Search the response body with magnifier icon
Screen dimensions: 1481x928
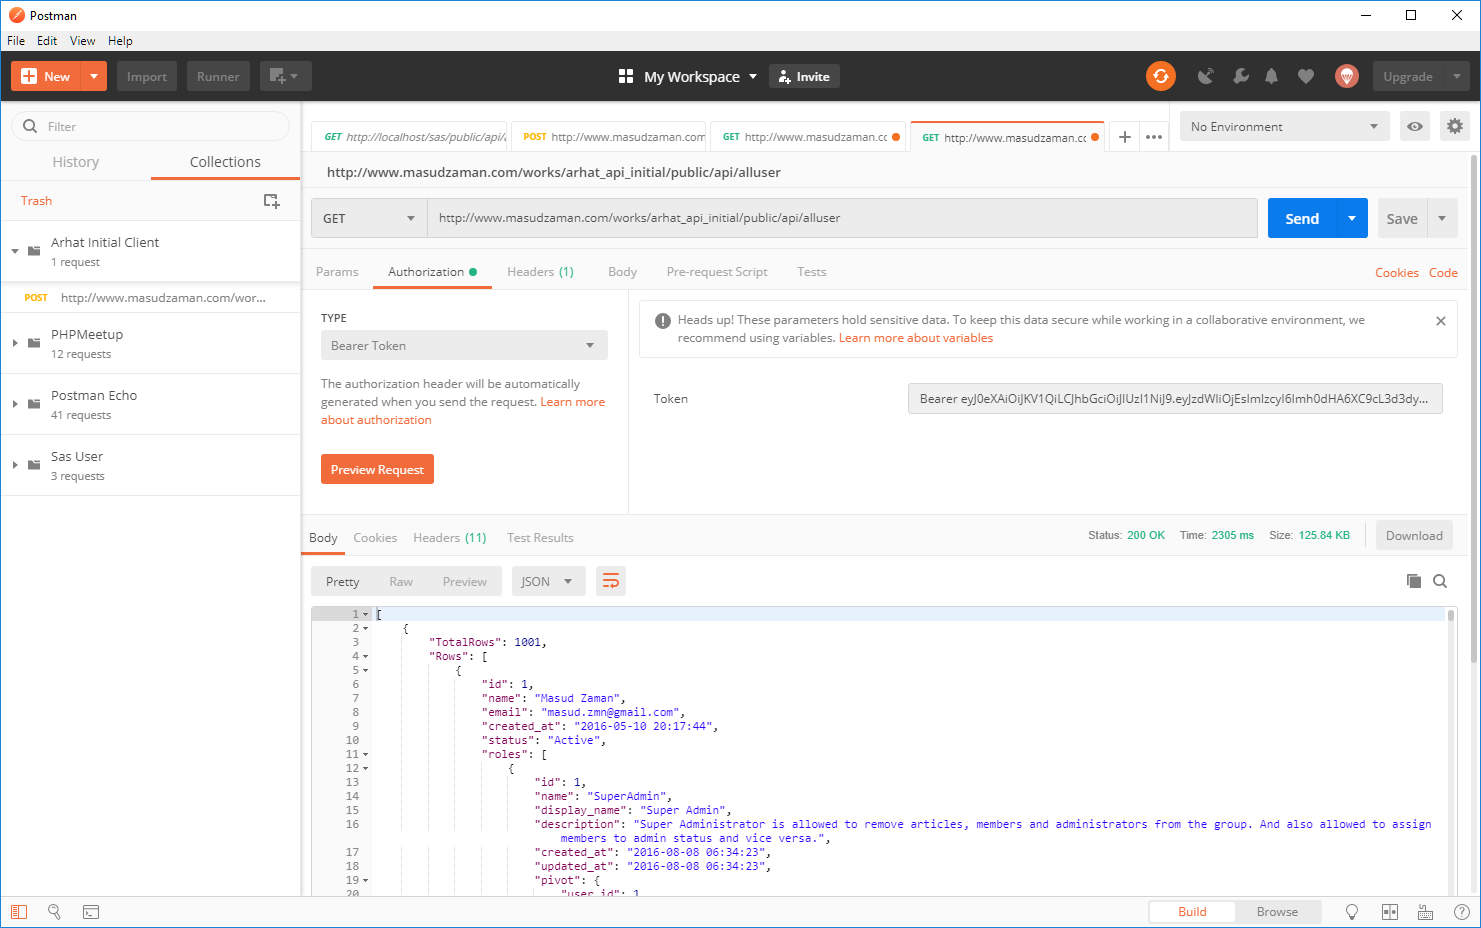coord(1440,581)
